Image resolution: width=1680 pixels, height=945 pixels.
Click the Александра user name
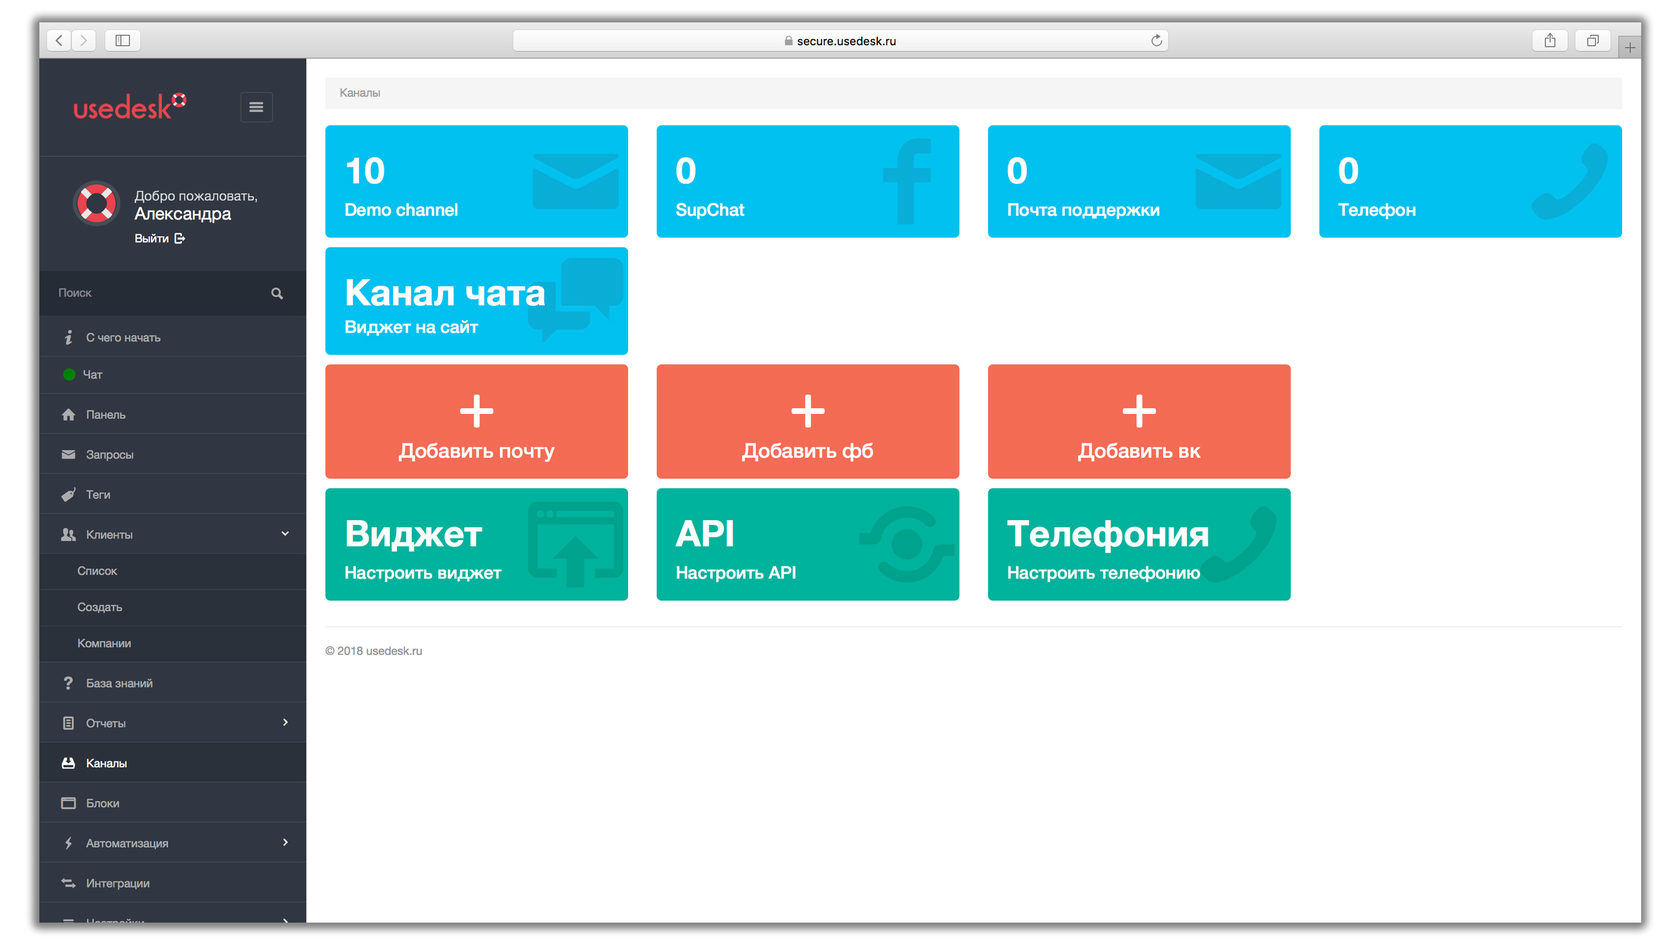coord(183,214)
